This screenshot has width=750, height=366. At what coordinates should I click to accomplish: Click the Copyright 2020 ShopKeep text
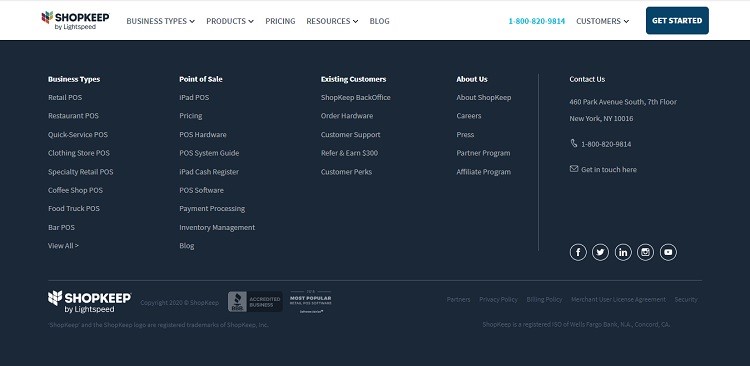tap(179, 303)
